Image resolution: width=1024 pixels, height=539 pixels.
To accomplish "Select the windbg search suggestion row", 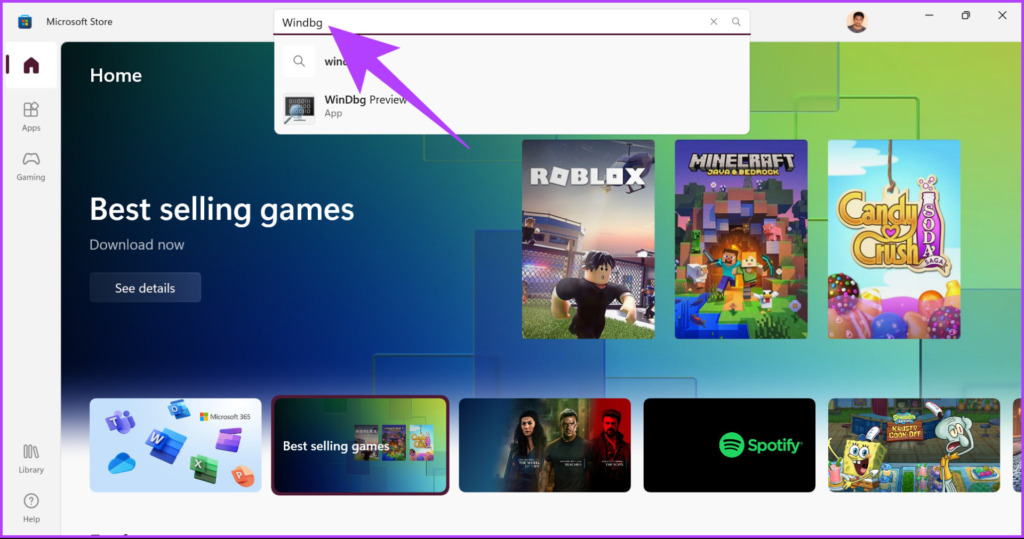I will [511, 61].
